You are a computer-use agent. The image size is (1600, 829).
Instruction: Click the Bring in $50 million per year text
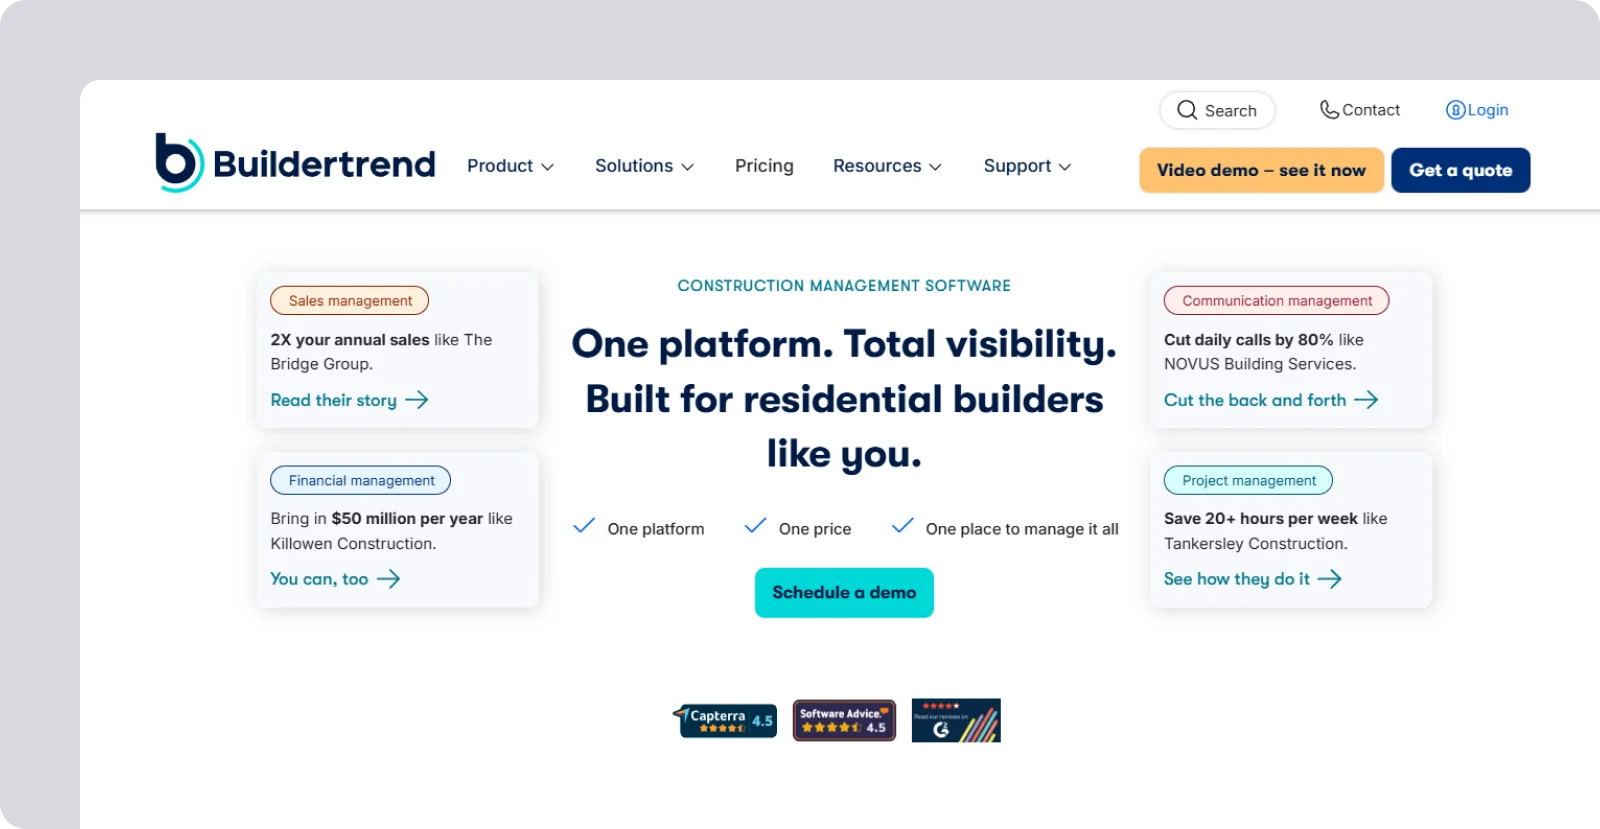coord(377,519)
